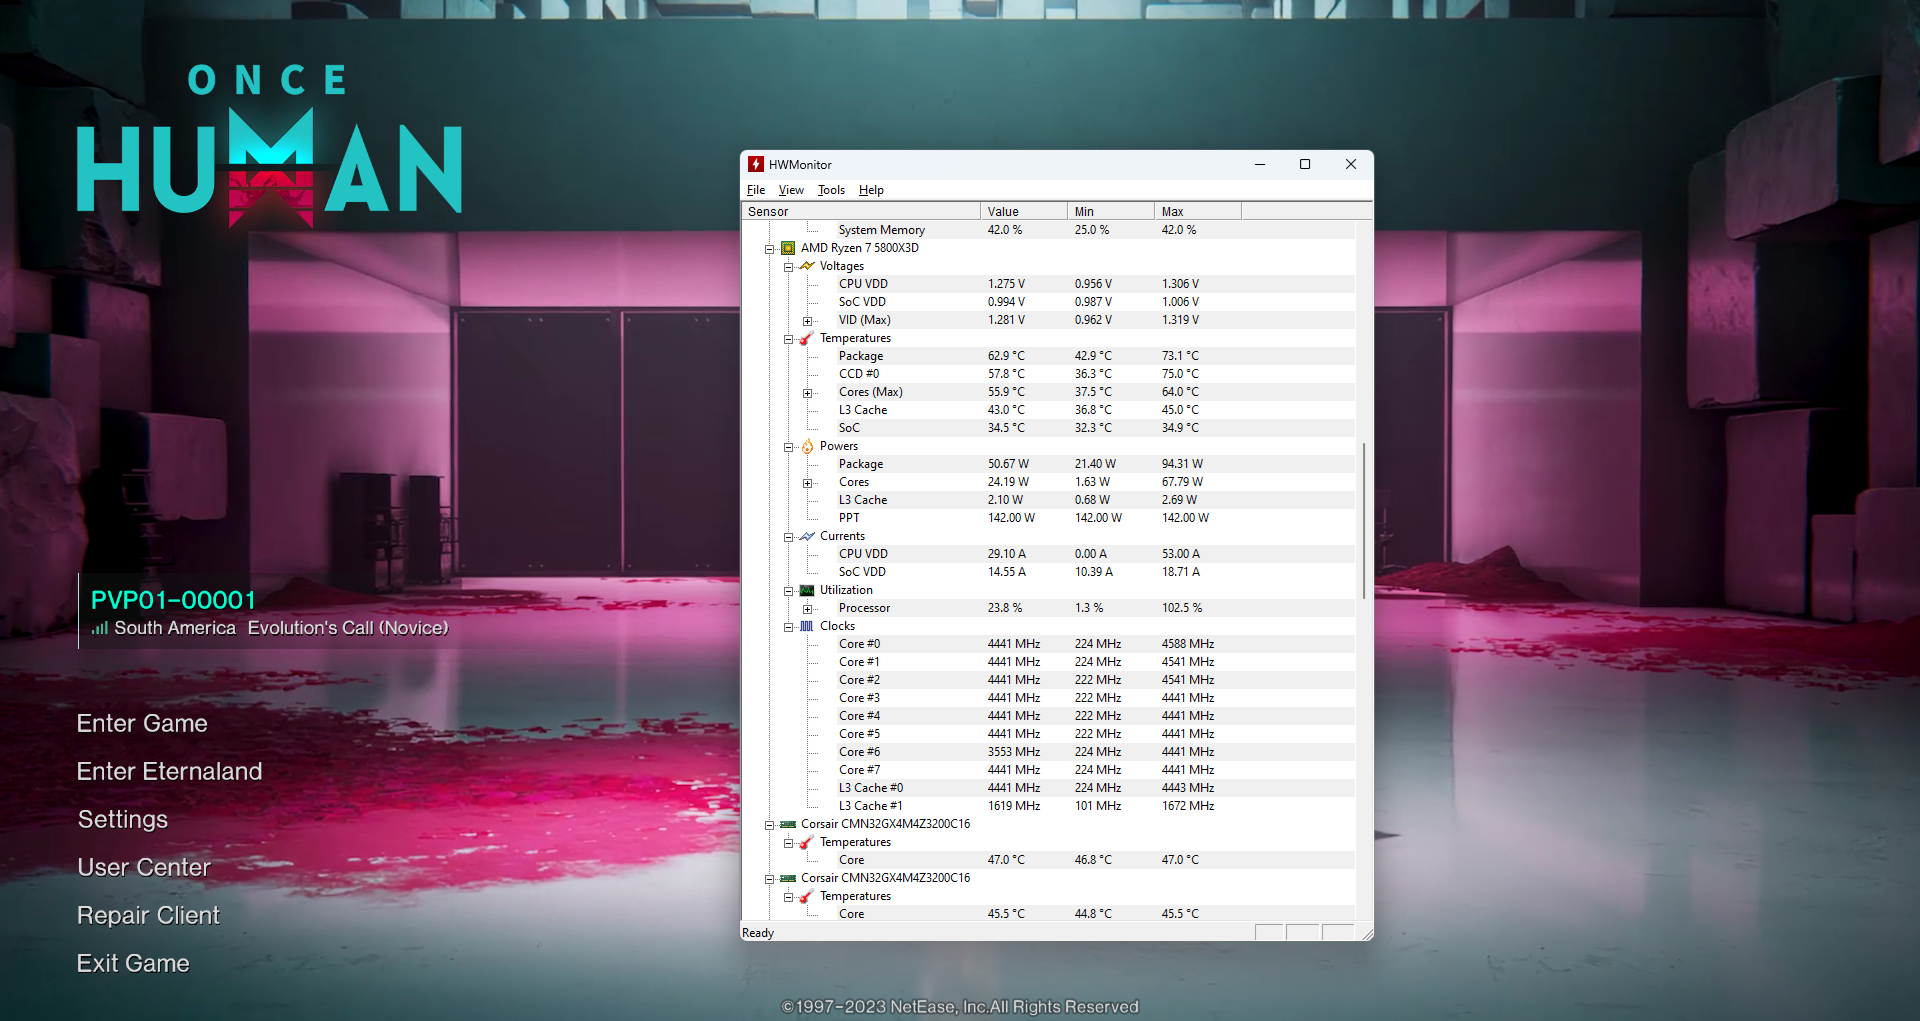Click the signal strength bars next to South America
The image size is (1920, 1021).
tap(99, 628)
